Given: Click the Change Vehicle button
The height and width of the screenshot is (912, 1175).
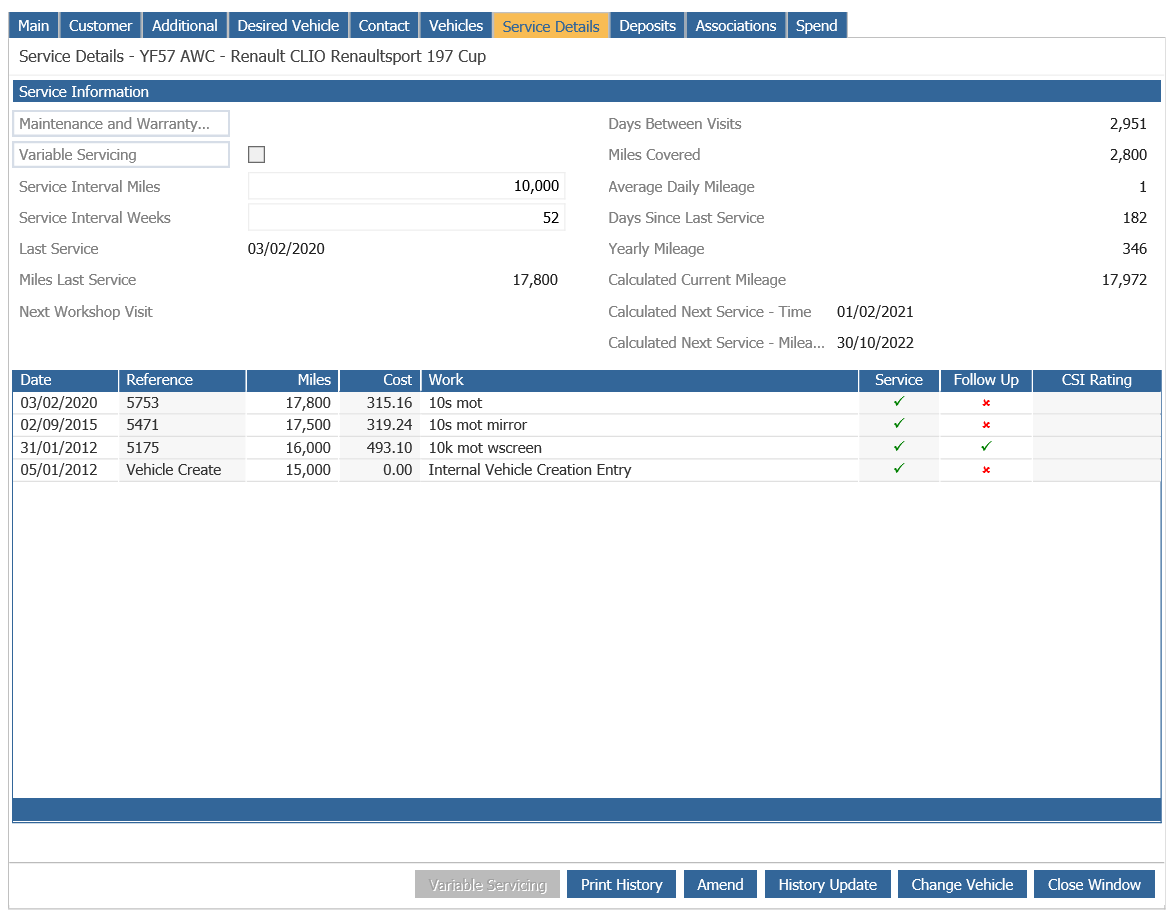Looking at the screenshot, I should 962,884.
